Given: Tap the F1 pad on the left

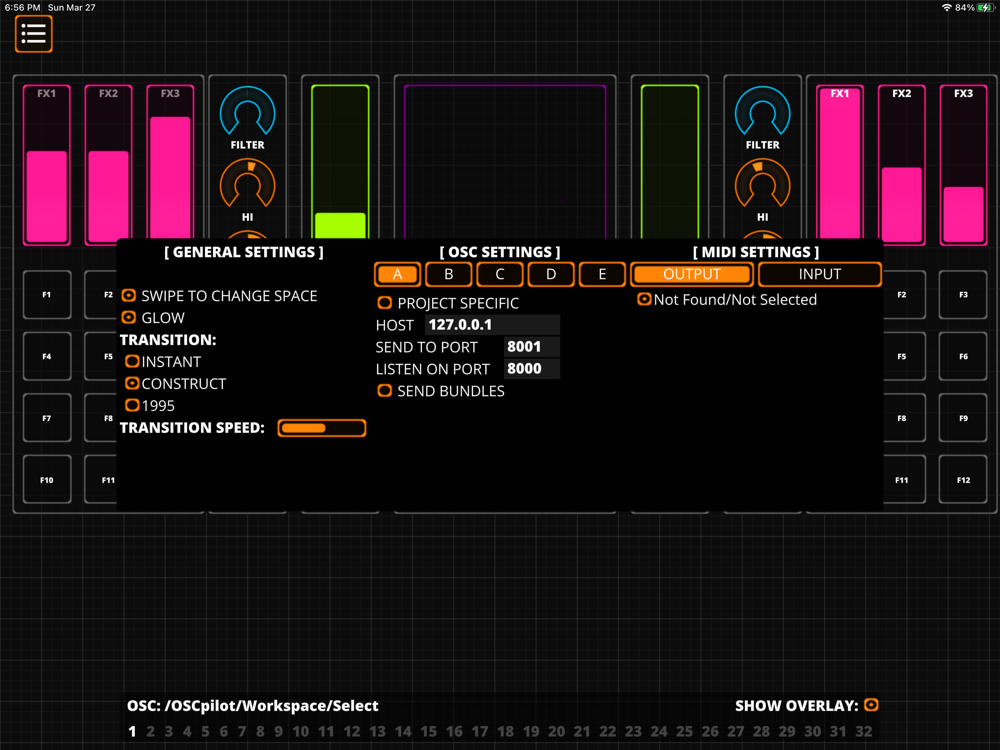Looking at the screenshot, I should coord(47,295).
